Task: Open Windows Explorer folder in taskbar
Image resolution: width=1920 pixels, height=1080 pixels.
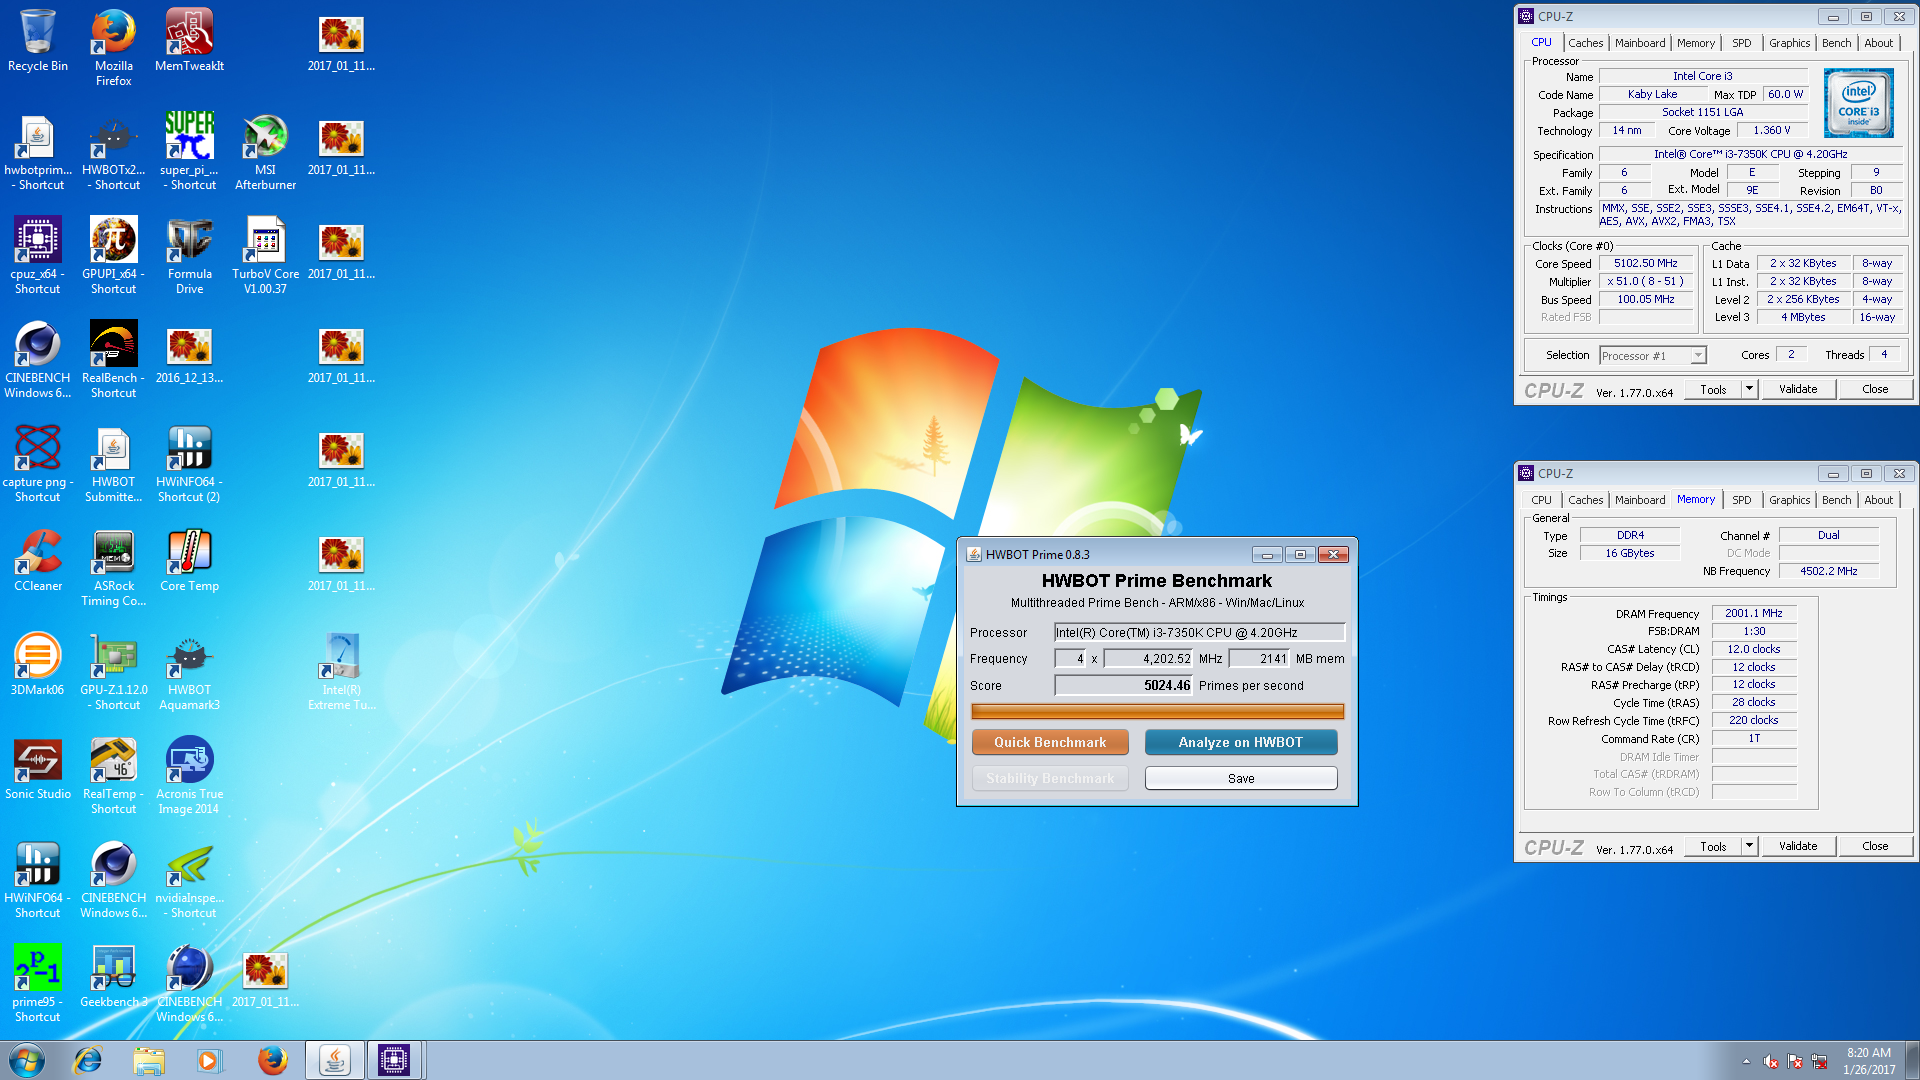Action: click(x=148, y=1060)
